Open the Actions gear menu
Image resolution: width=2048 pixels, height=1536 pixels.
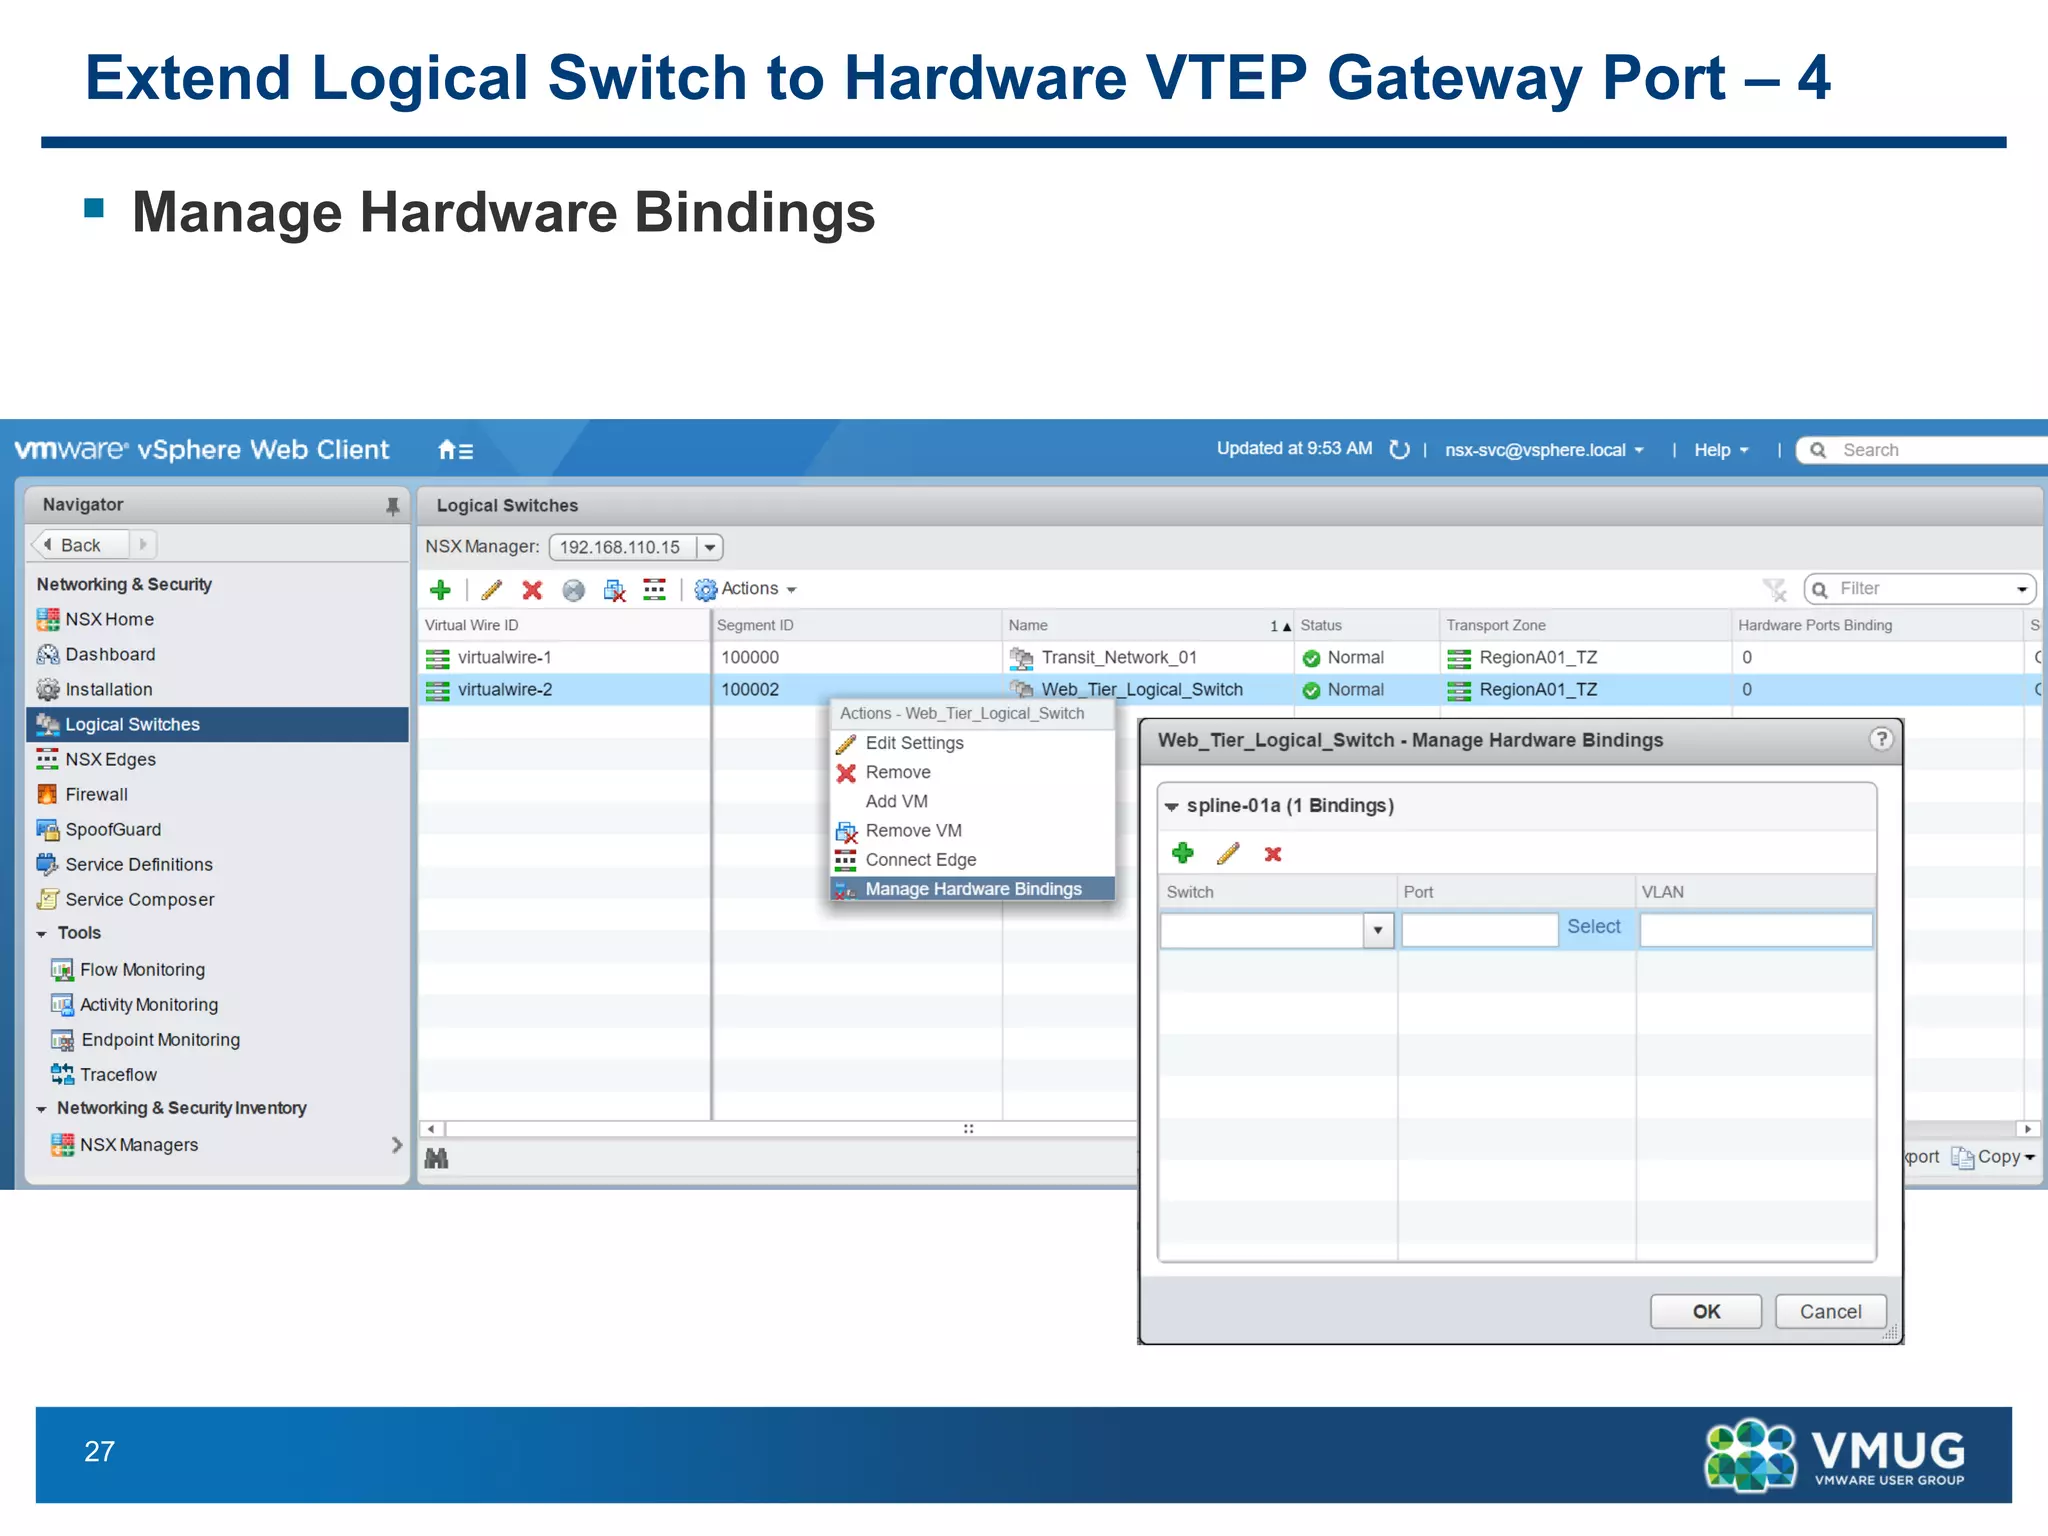pos(745,589)
